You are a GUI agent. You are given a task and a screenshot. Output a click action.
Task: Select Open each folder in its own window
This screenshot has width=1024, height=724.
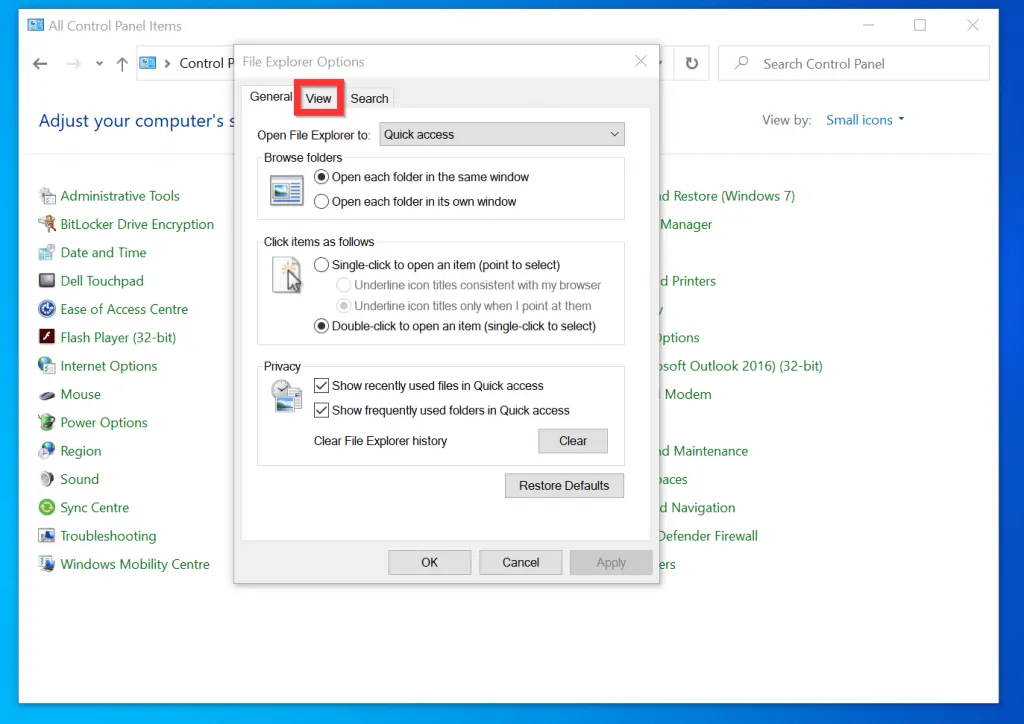click(321, 201)
